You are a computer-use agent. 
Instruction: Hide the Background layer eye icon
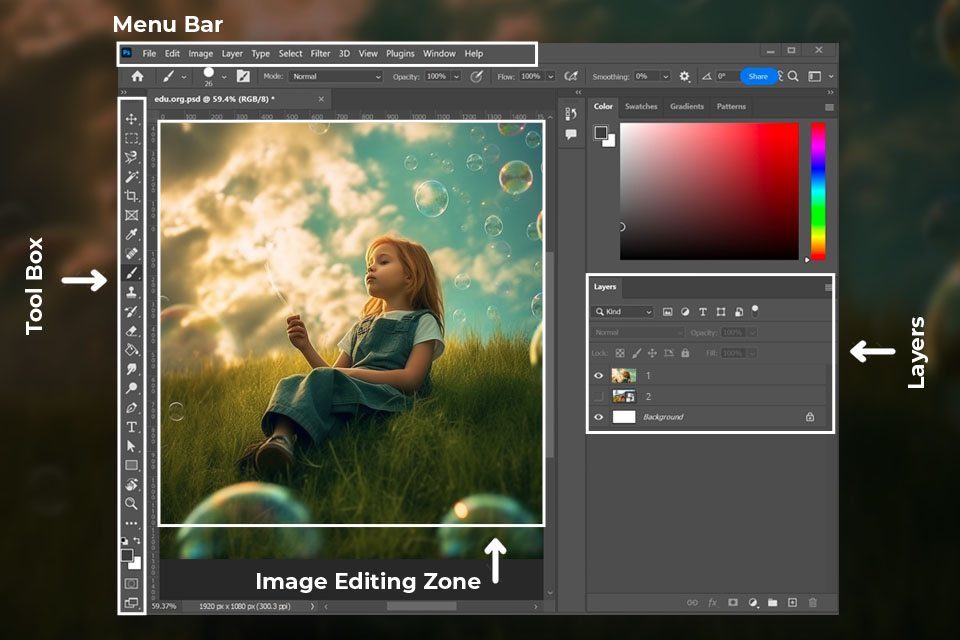[x=599, y=417]
